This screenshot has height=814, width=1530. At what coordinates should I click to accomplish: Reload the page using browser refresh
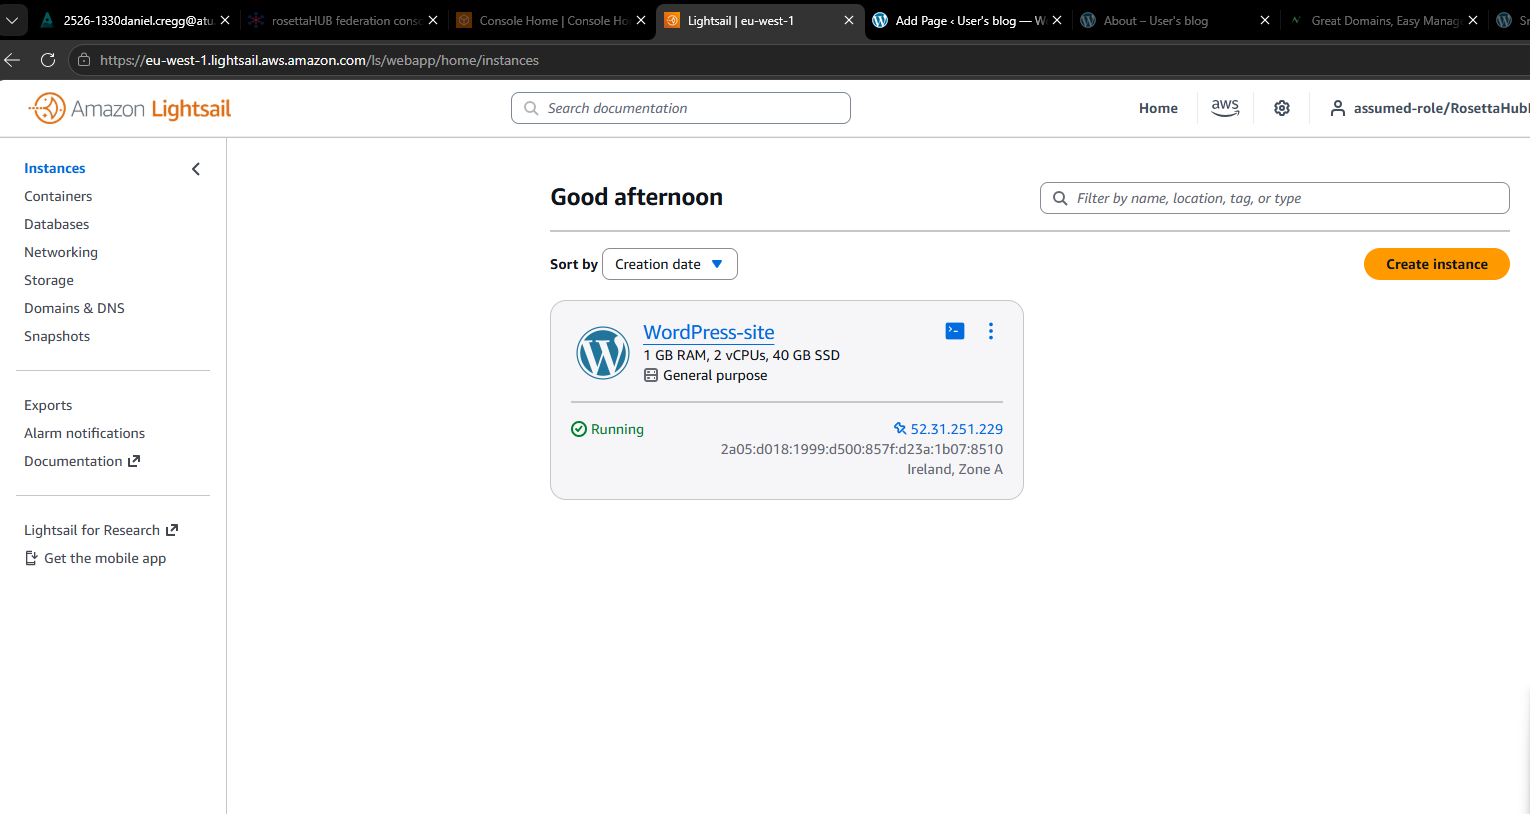point(47,60)
